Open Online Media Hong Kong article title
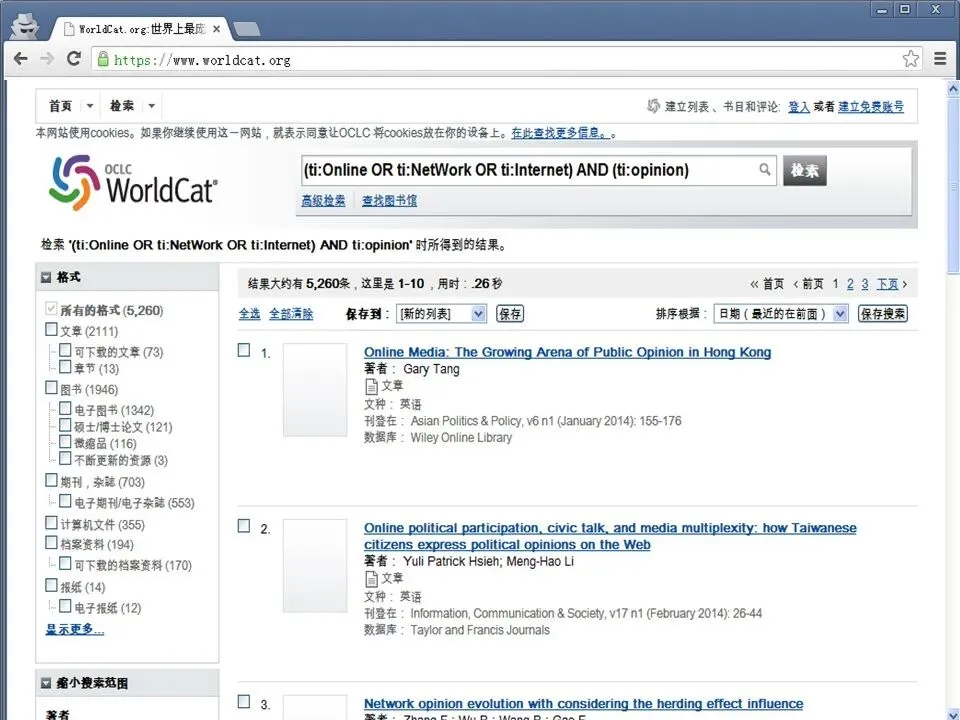 coord(568,352)
